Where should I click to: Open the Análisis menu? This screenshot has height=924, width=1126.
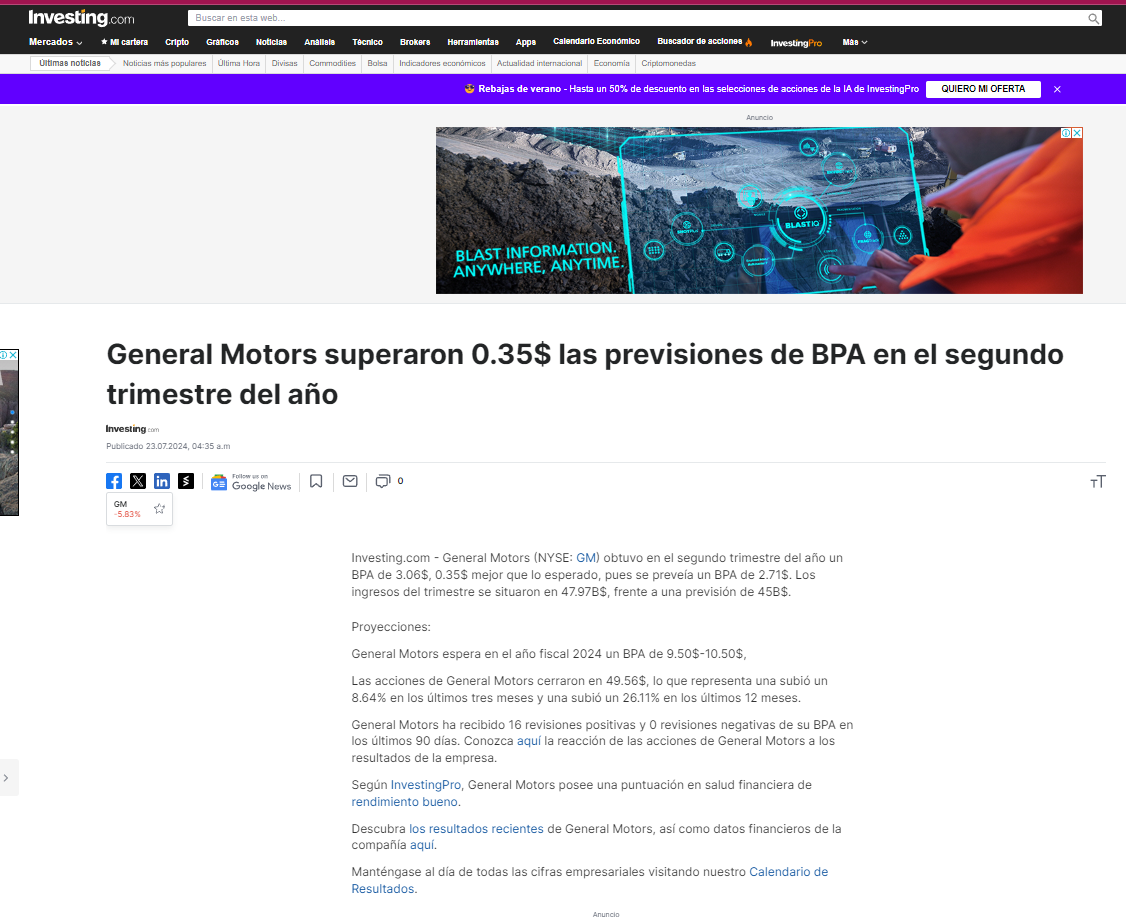tap(320, 42)
